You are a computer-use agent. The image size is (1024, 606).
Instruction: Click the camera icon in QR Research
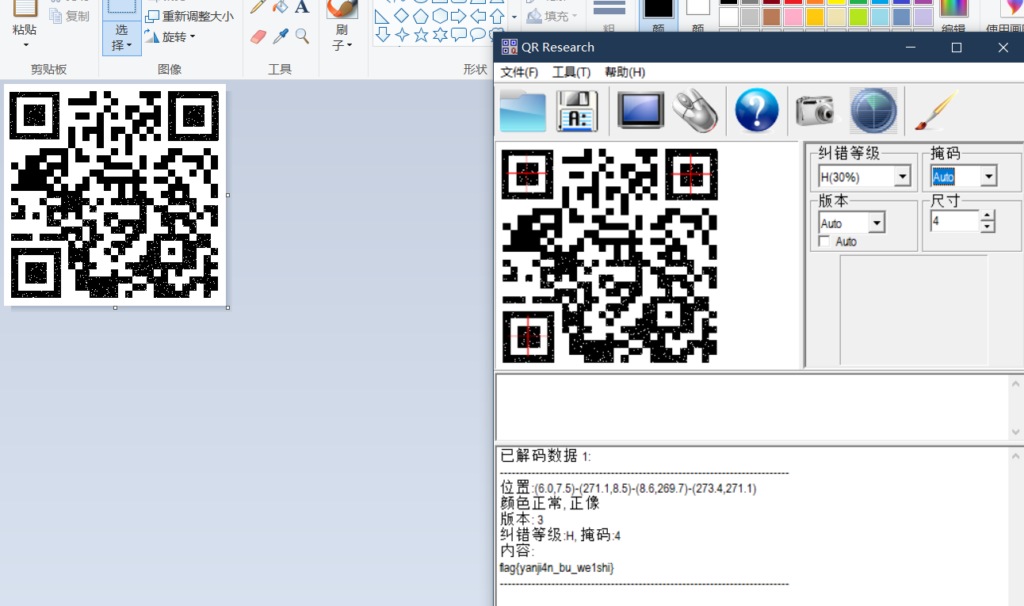tap(815, 111)
